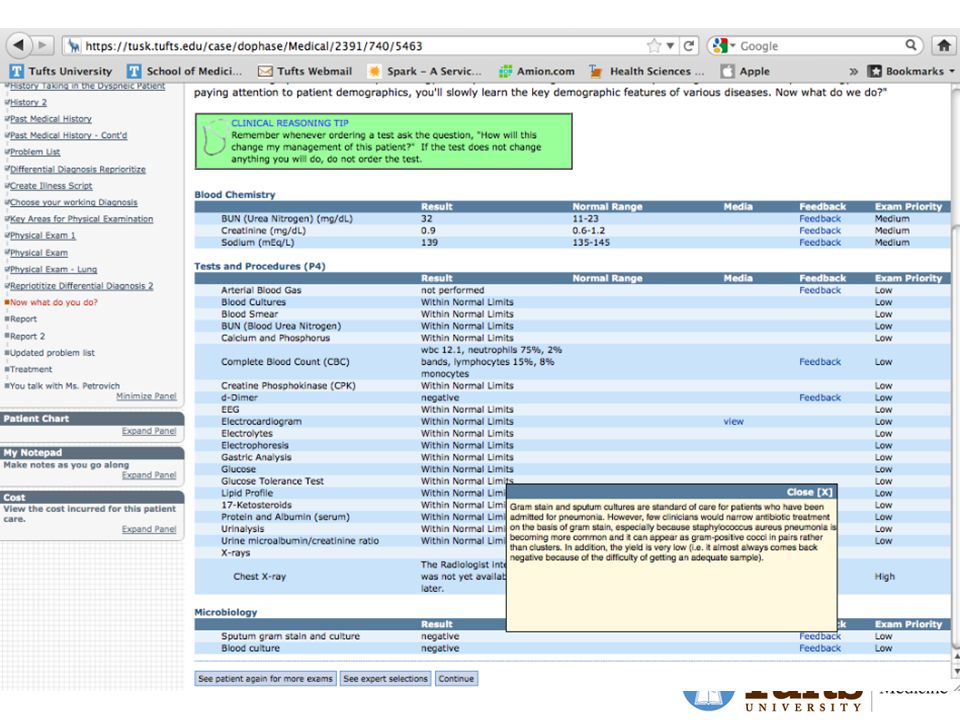Click the address bar URL field

[x=364, y=46]
